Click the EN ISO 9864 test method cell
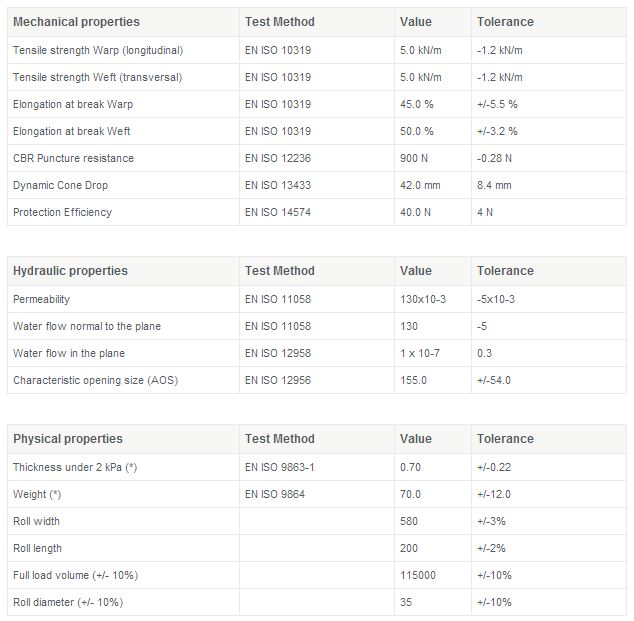Image resolution: width=634 pixels, height=621 pixels. tap(275, 494)
